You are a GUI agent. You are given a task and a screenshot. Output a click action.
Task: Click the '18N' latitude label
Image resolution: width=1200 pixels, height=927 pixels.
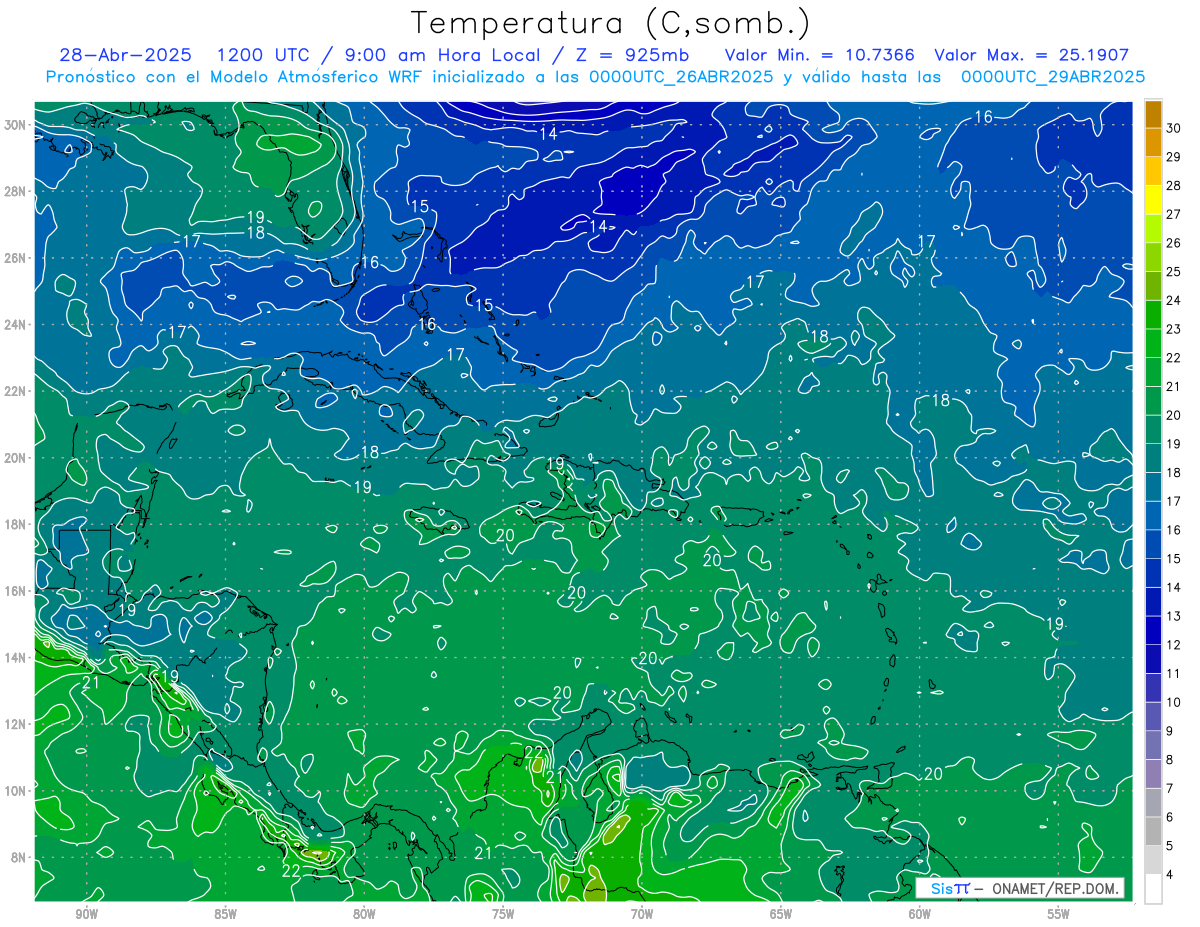click(15, 524)
